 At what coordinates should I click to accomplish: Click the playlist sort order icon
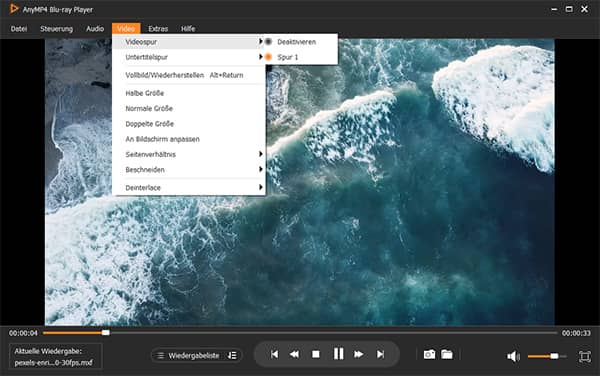(x=232, y=355)
